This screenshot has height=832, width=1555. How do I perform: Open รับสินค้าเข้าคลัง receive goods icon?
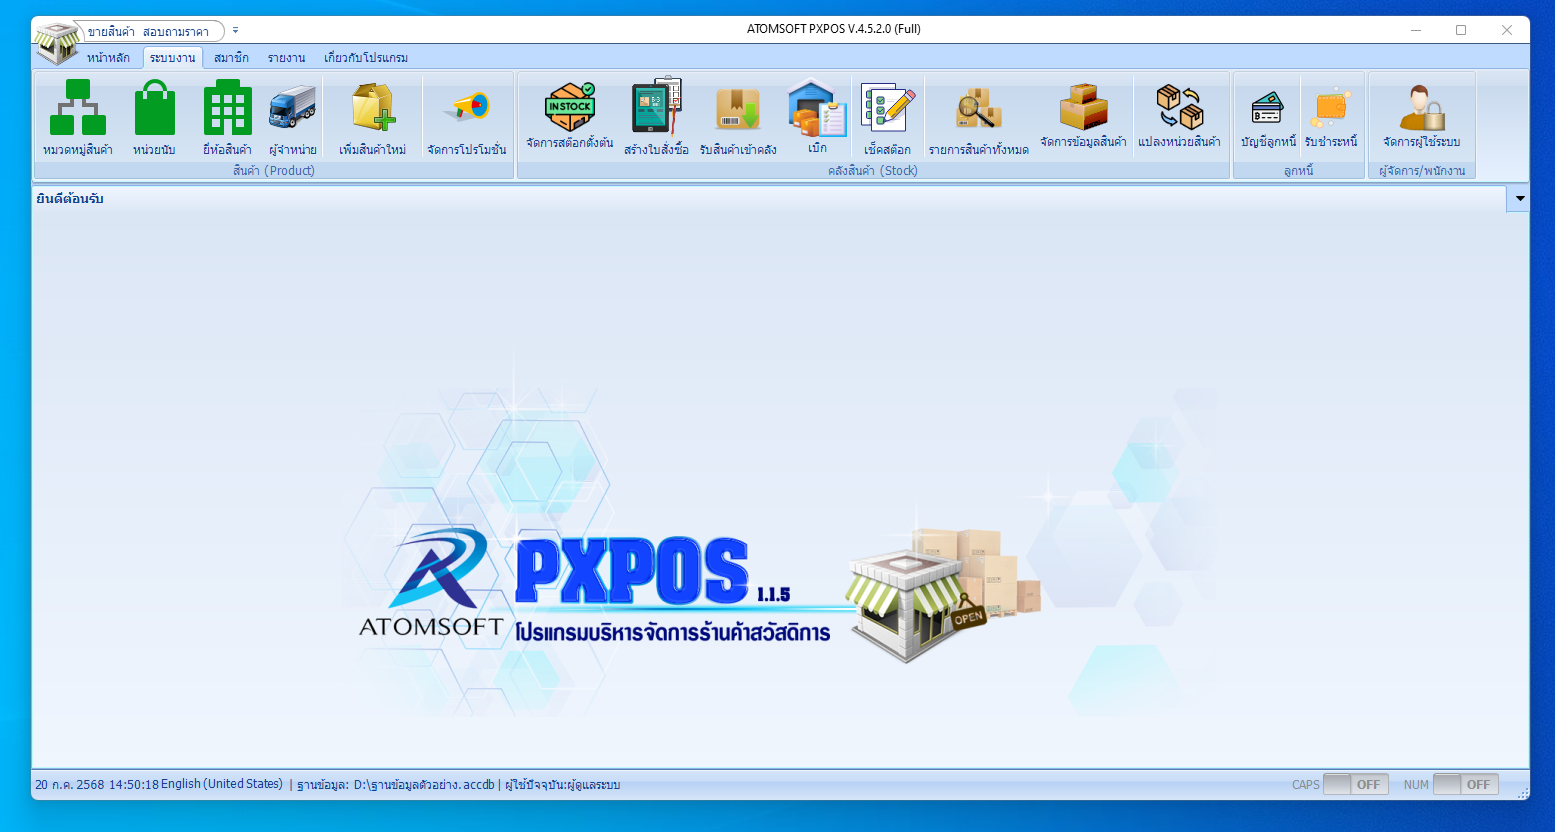738,109
